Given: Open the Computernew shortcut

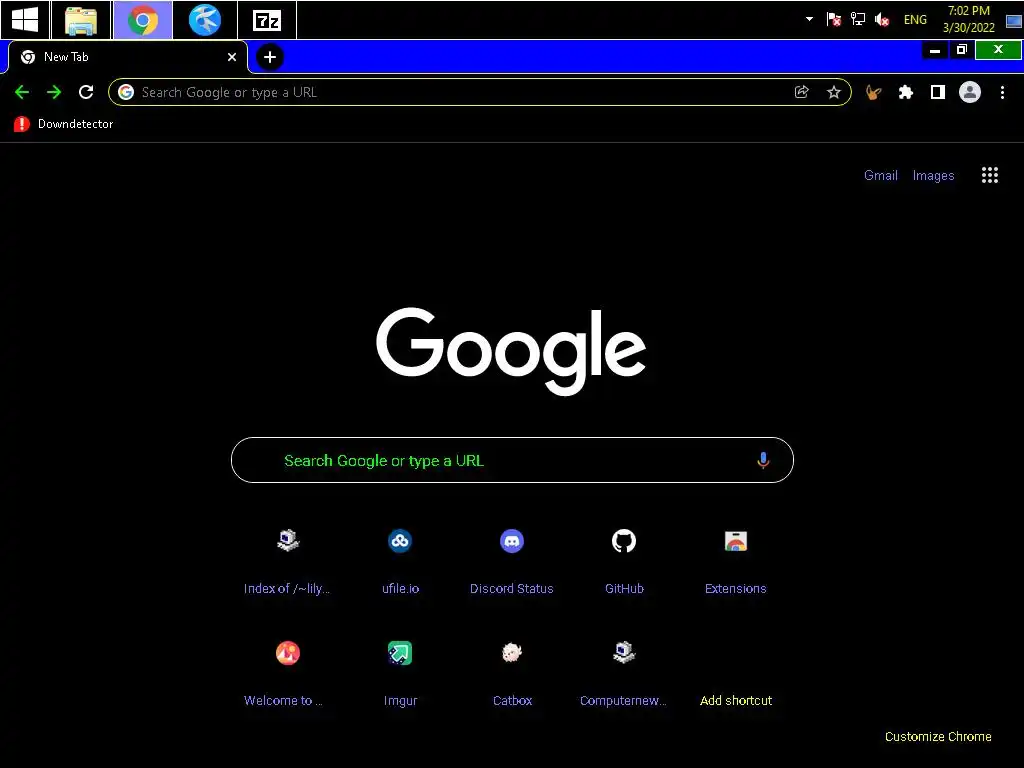Looking at the screenshot, I should tap(624, 673).
